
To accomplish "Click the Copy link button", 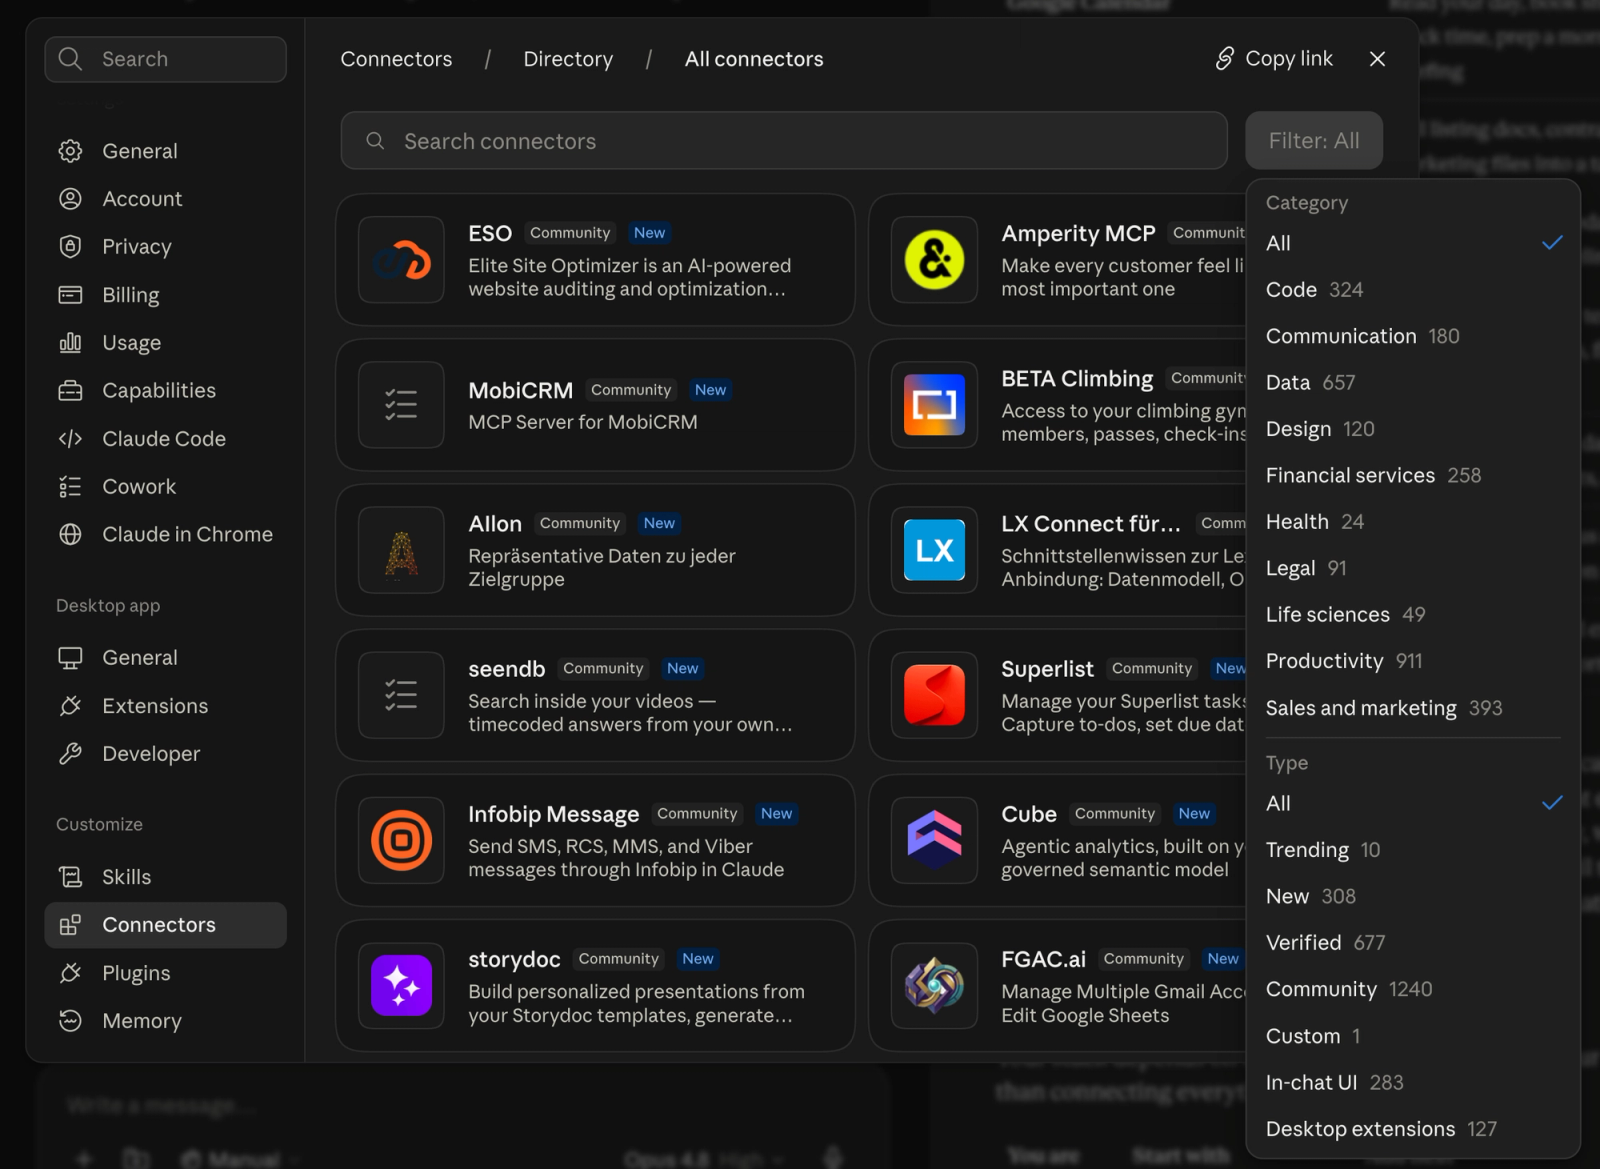I will coord(1274,59).
